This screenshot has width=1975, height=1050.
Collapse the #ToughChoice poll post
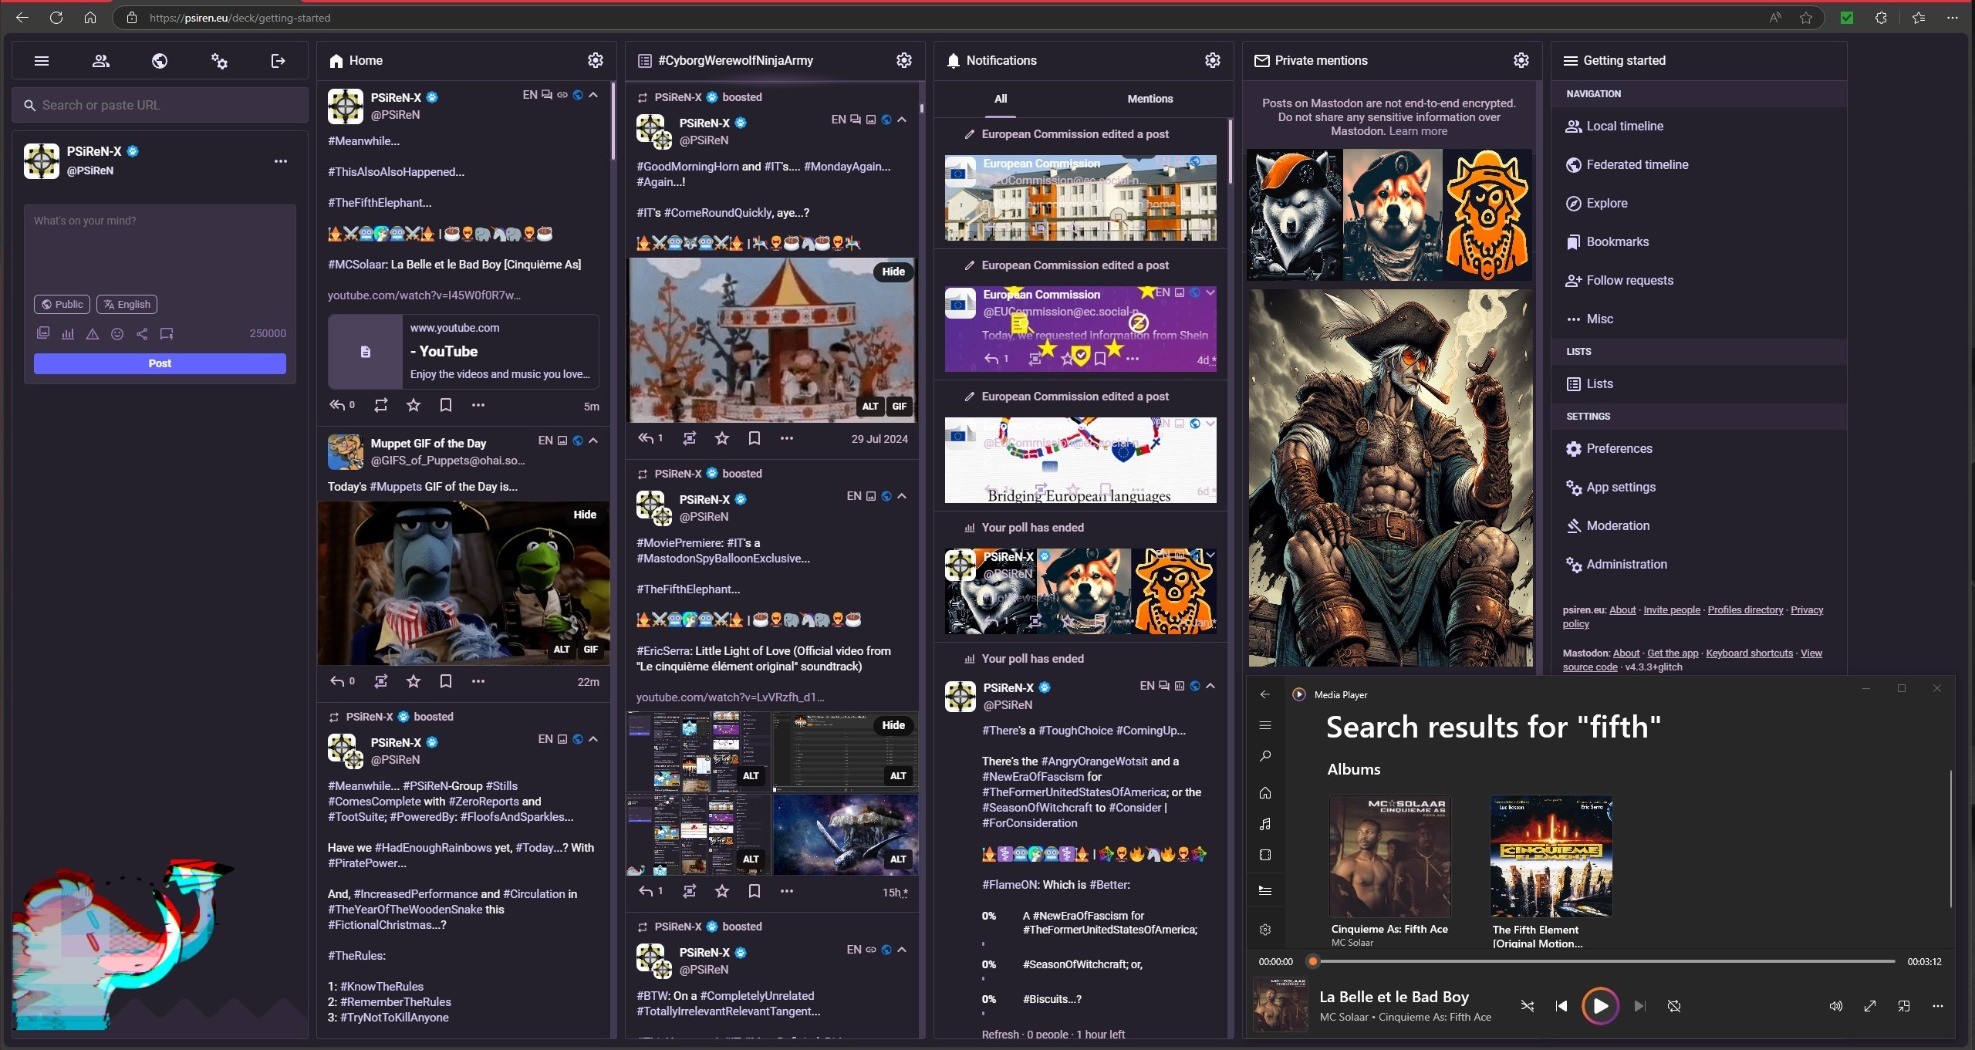(1211, 686)
